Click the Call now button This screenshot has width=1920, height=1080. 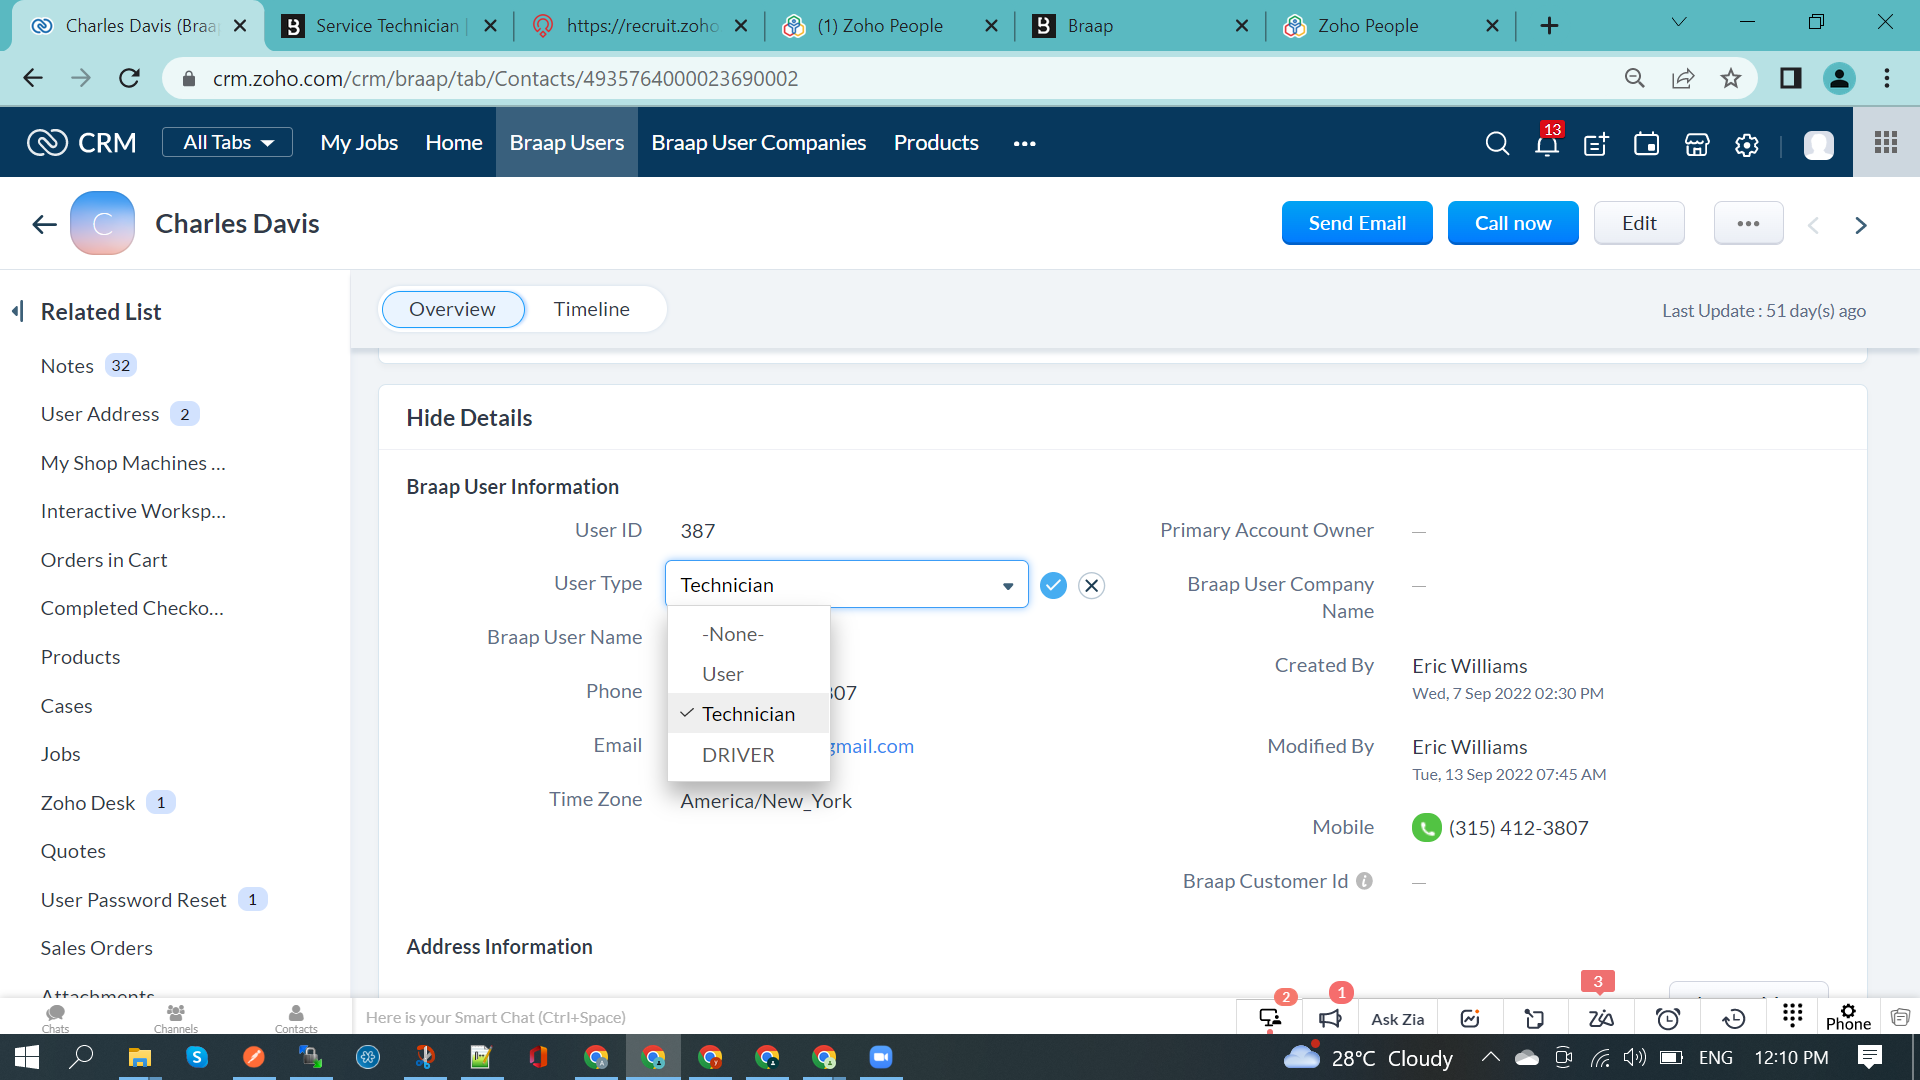point(1512,223)
